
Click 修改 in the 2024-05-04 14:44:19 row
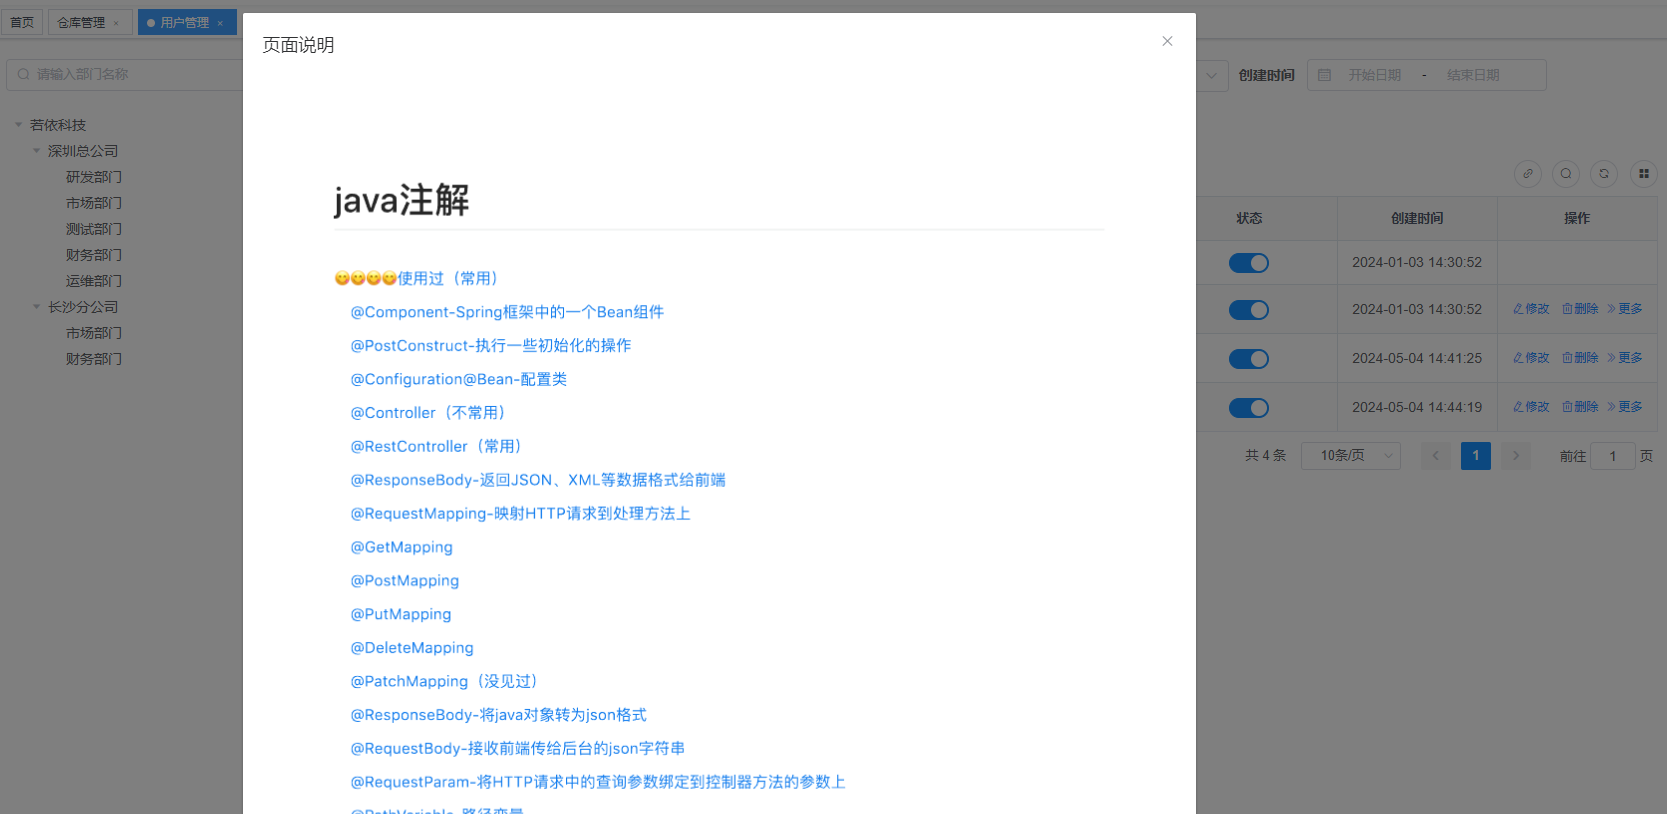click(1531, 407)
